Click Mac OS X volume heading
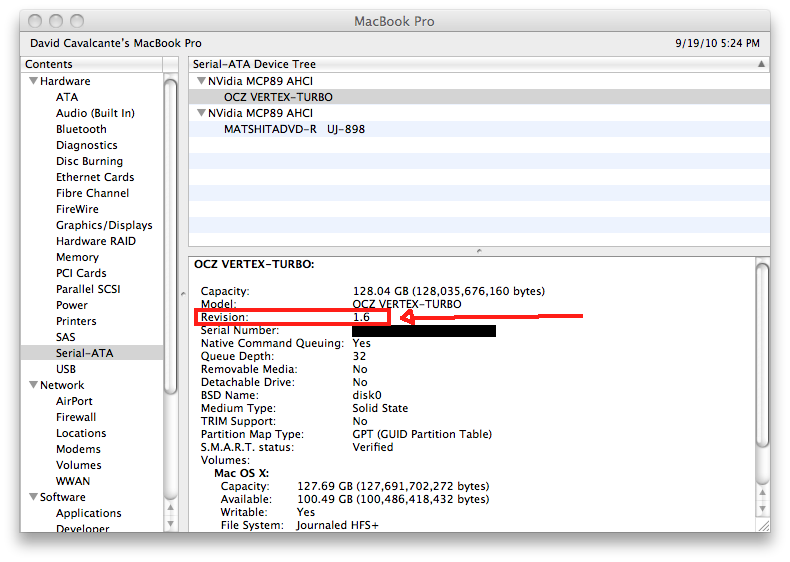The image size is (790, 562). click(241, 473)
